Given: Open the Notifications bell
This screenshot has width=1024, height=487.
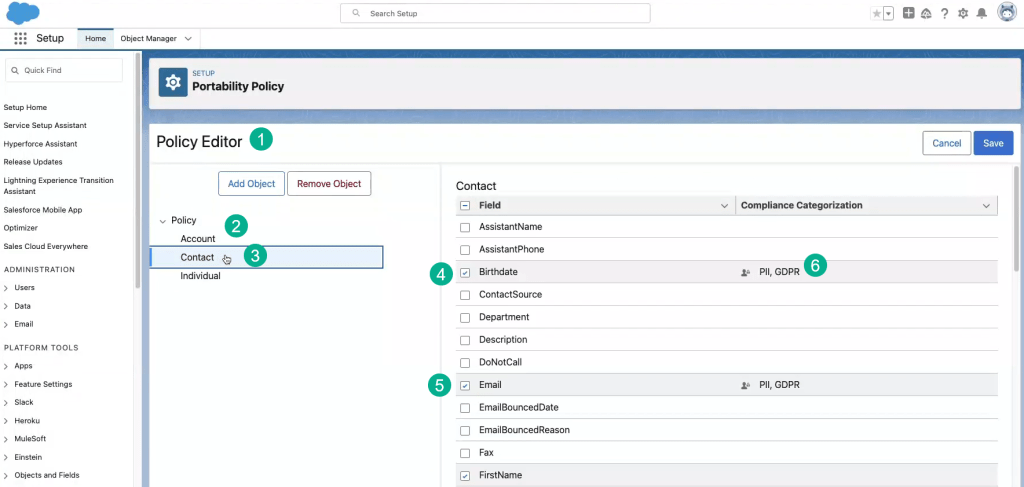Looking at the screenshot, I should [x=981, y=13].
